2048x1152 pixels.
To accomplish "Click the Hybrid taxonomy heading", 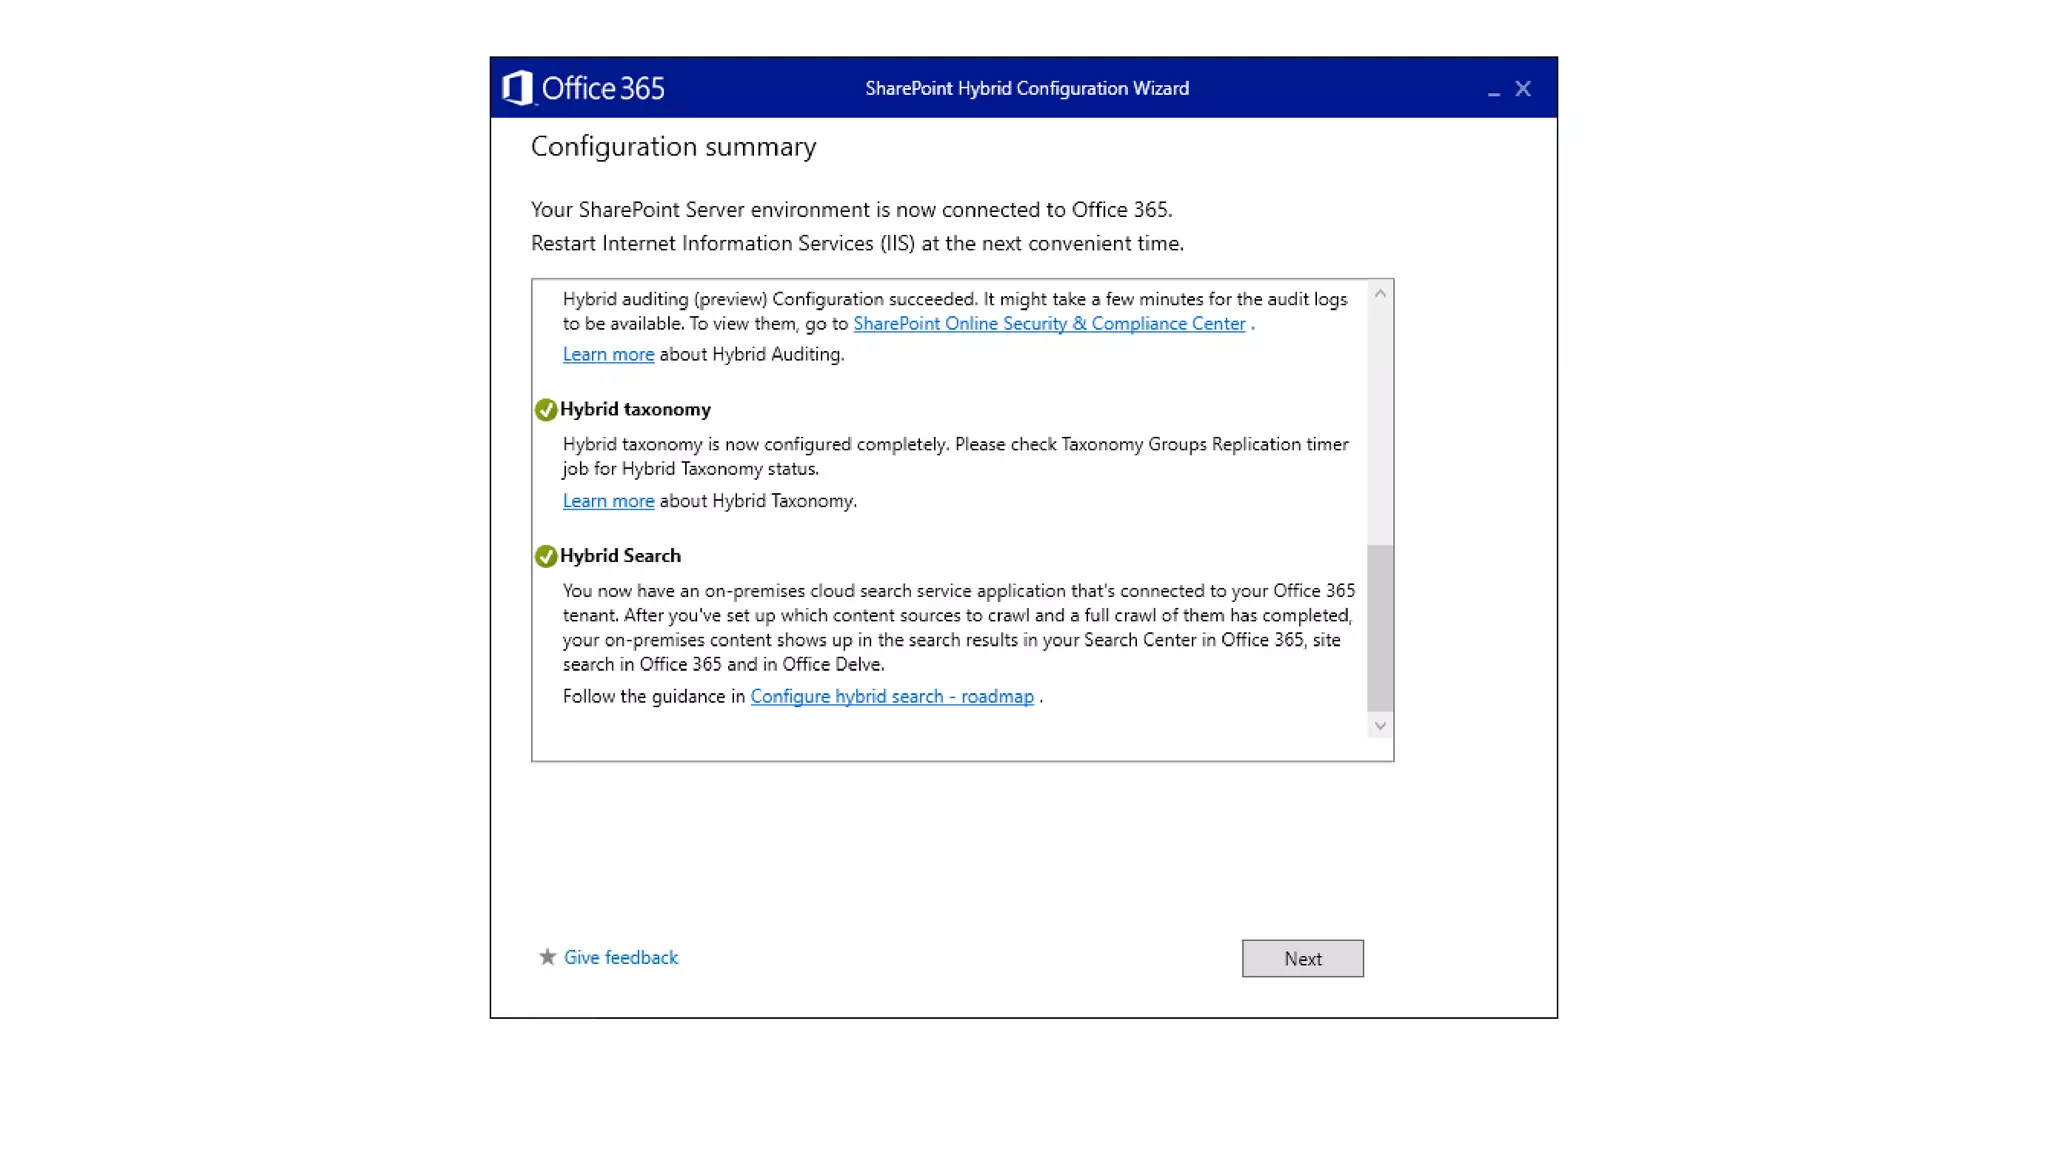I will click(635, 409).
